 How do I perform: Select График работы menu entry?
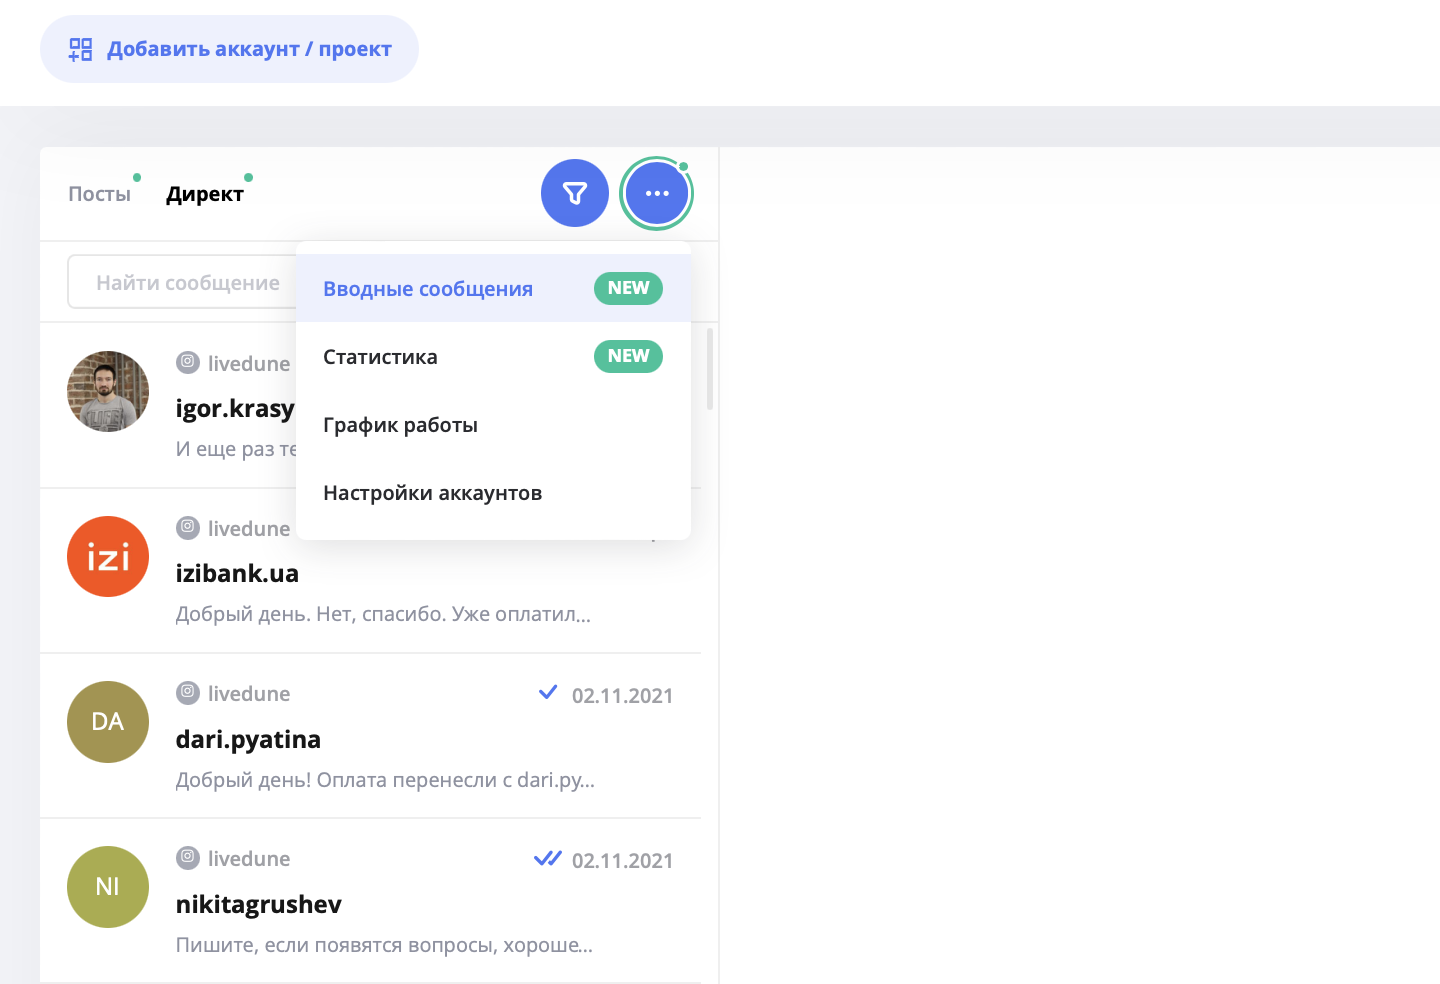[494, 424]
